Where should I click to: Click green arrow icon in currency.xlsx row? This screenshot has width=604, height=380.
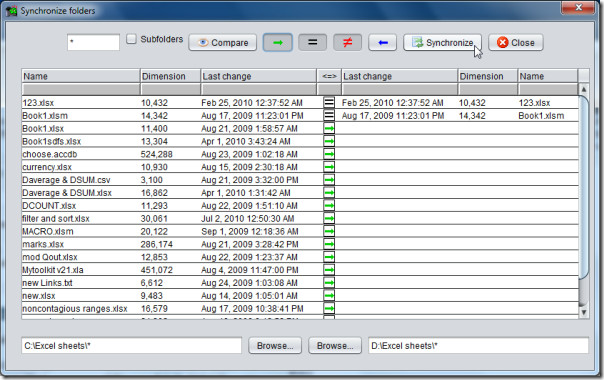[x=329, y=167]
